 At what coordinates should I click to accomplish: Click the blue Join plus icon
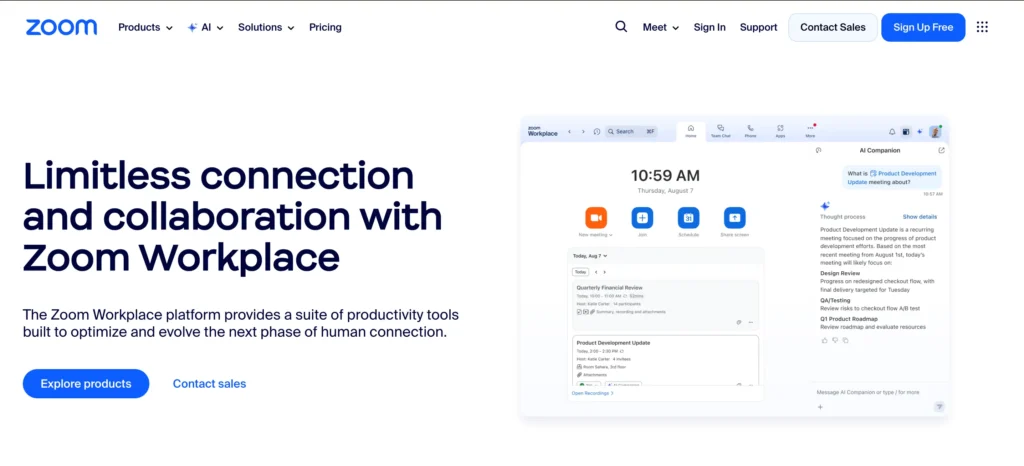[642, 217]
